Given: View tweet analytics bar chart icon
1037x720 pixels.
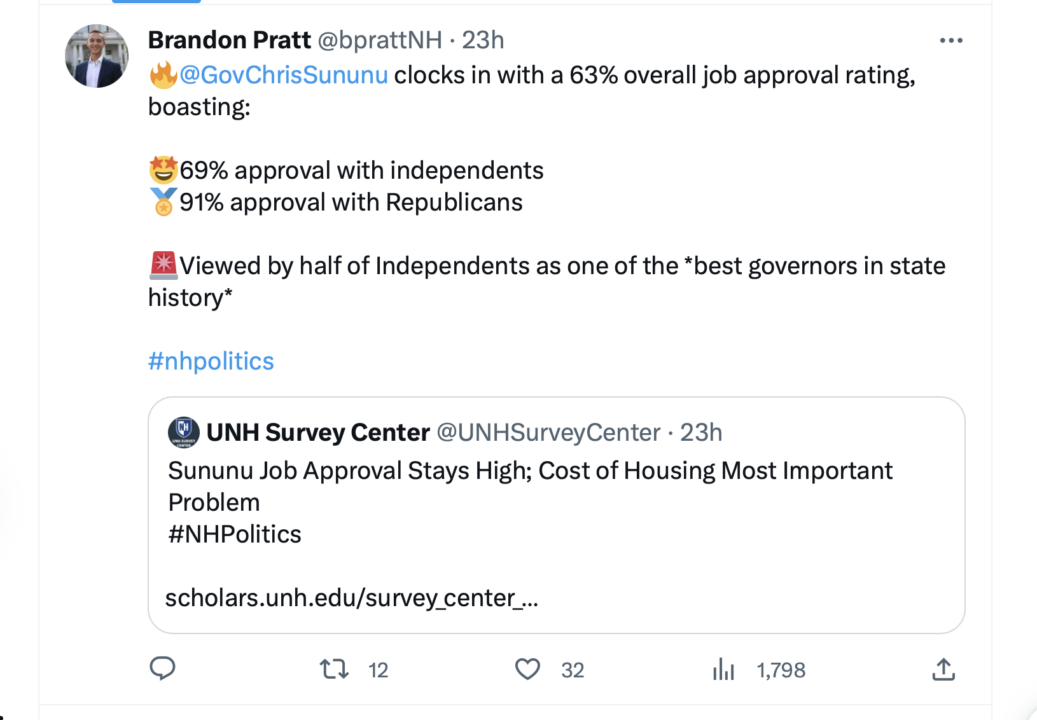Looking at the screenshot, I should pos(723,670).
